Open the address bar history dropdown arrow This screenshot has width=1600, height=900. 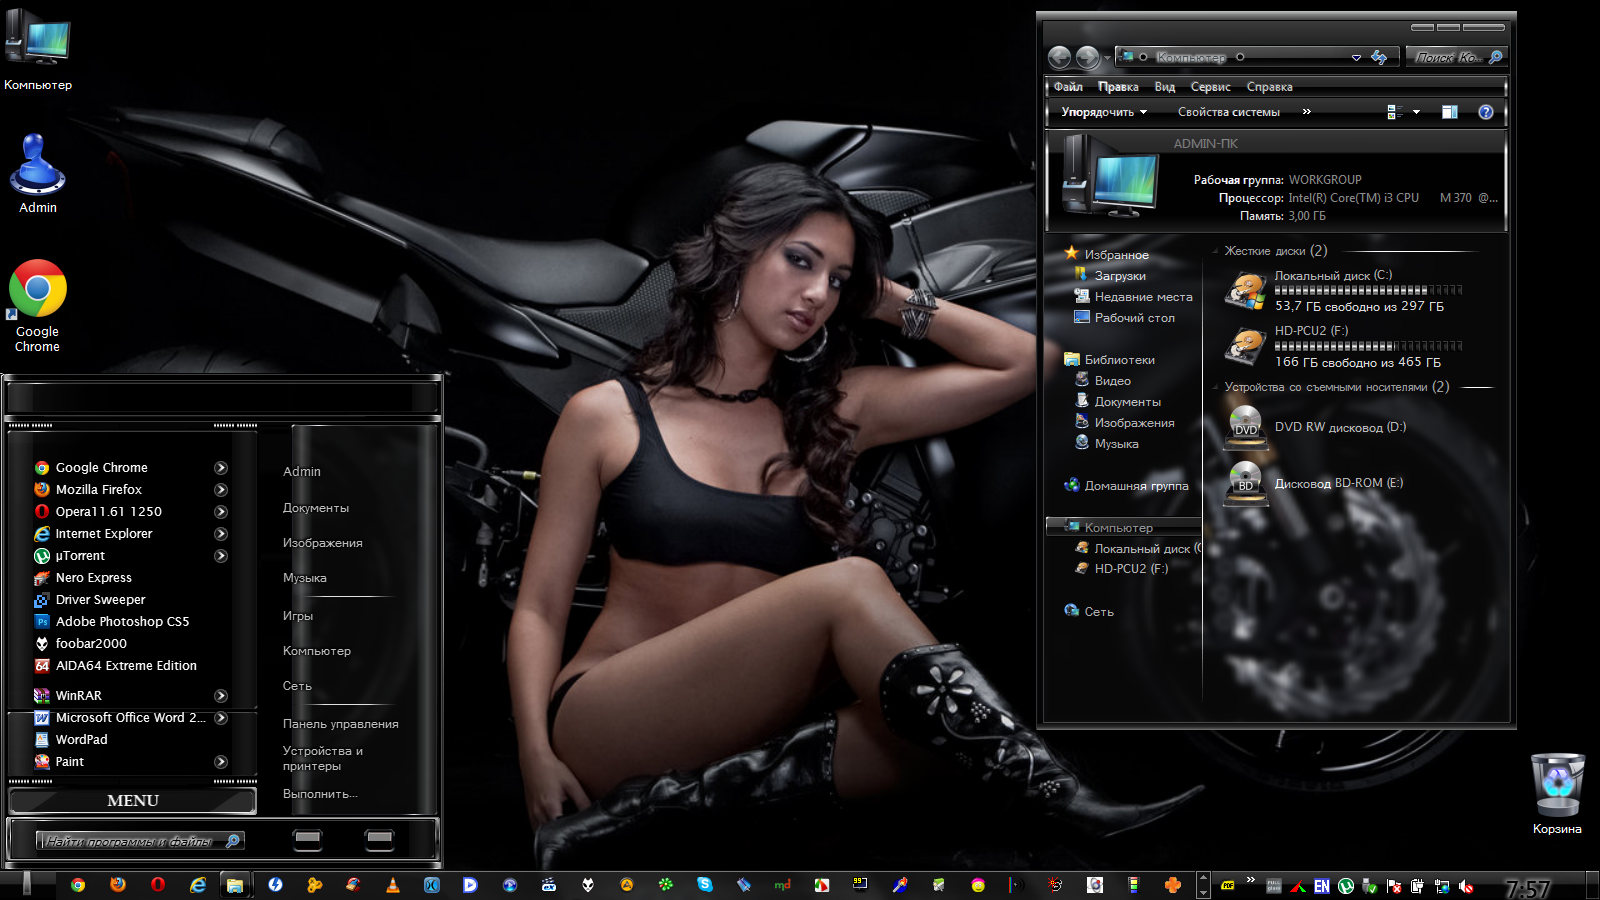pos(1356,58)
